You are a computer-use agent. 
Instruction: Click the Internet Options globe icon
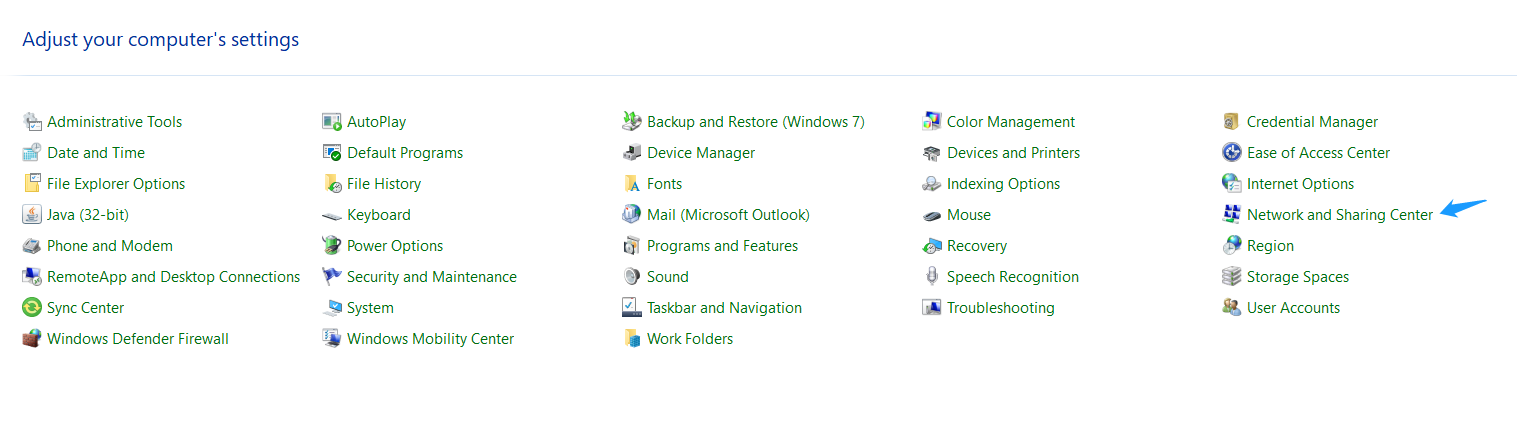[x=1231, y=184]
